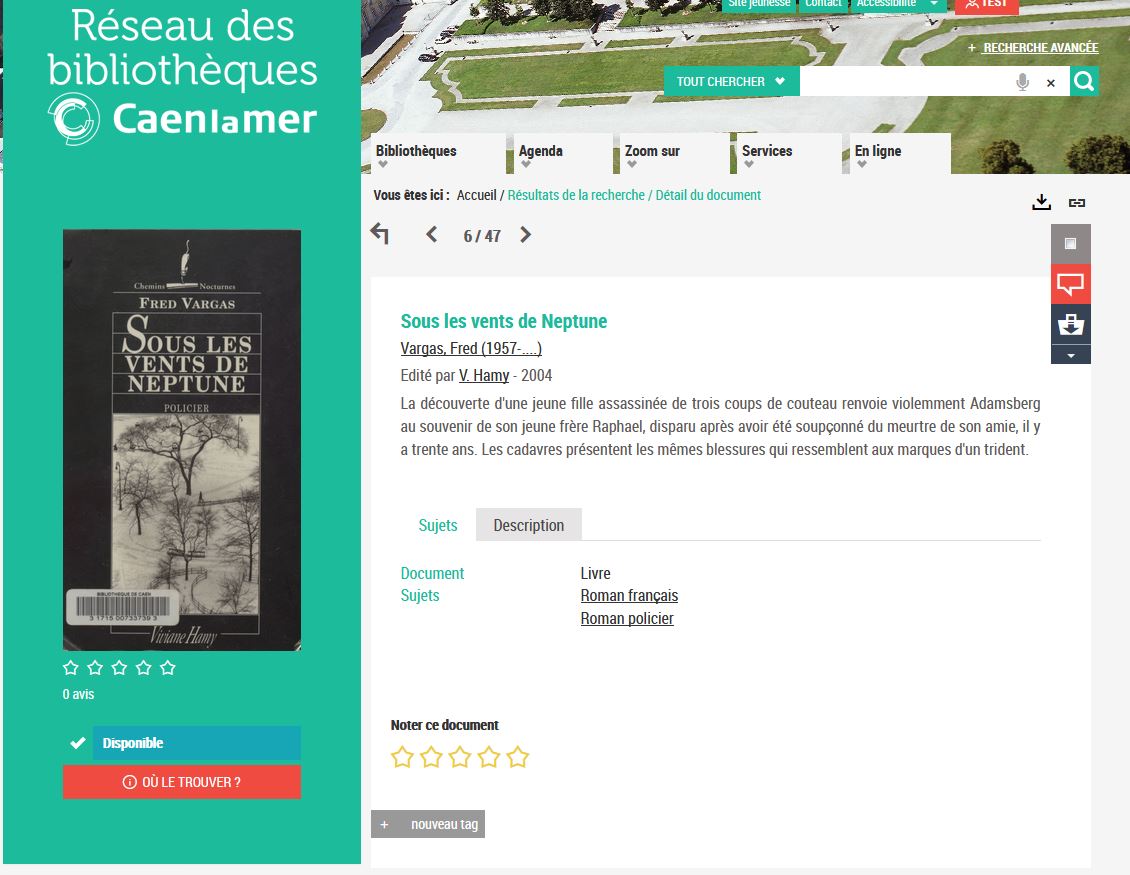Click the permalink chain icon
1130x875 pixels.
point(1077,203)
